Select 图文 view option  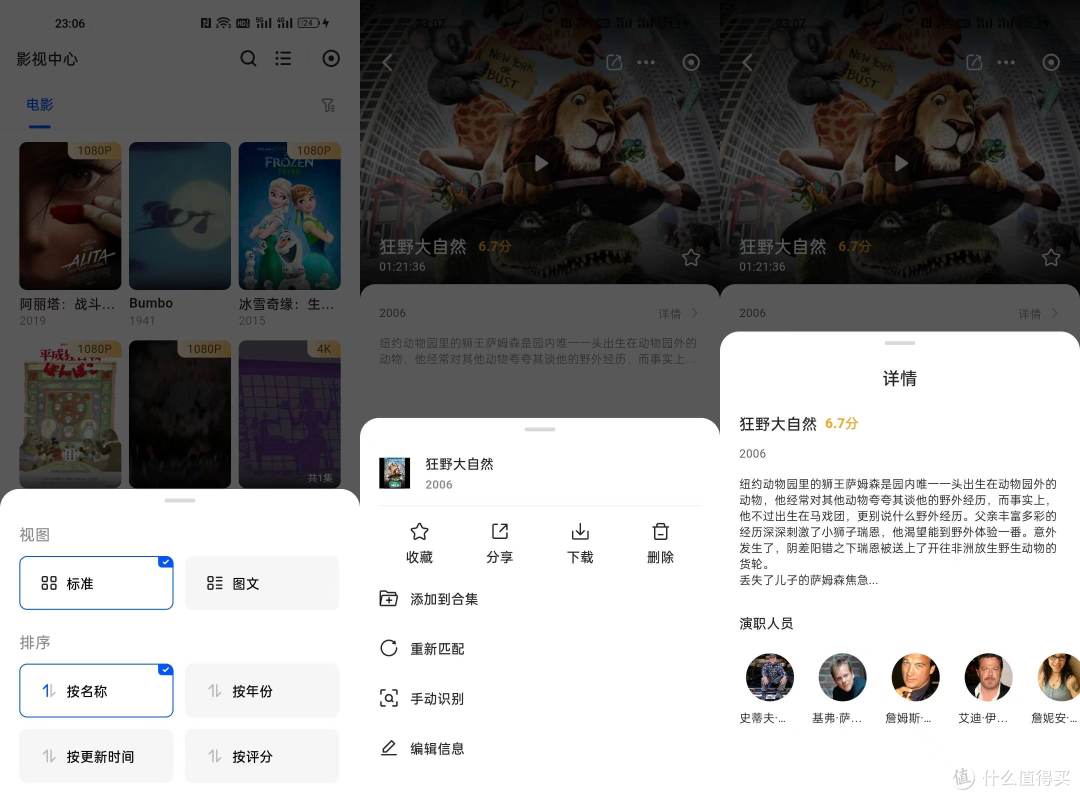(262, 583)
